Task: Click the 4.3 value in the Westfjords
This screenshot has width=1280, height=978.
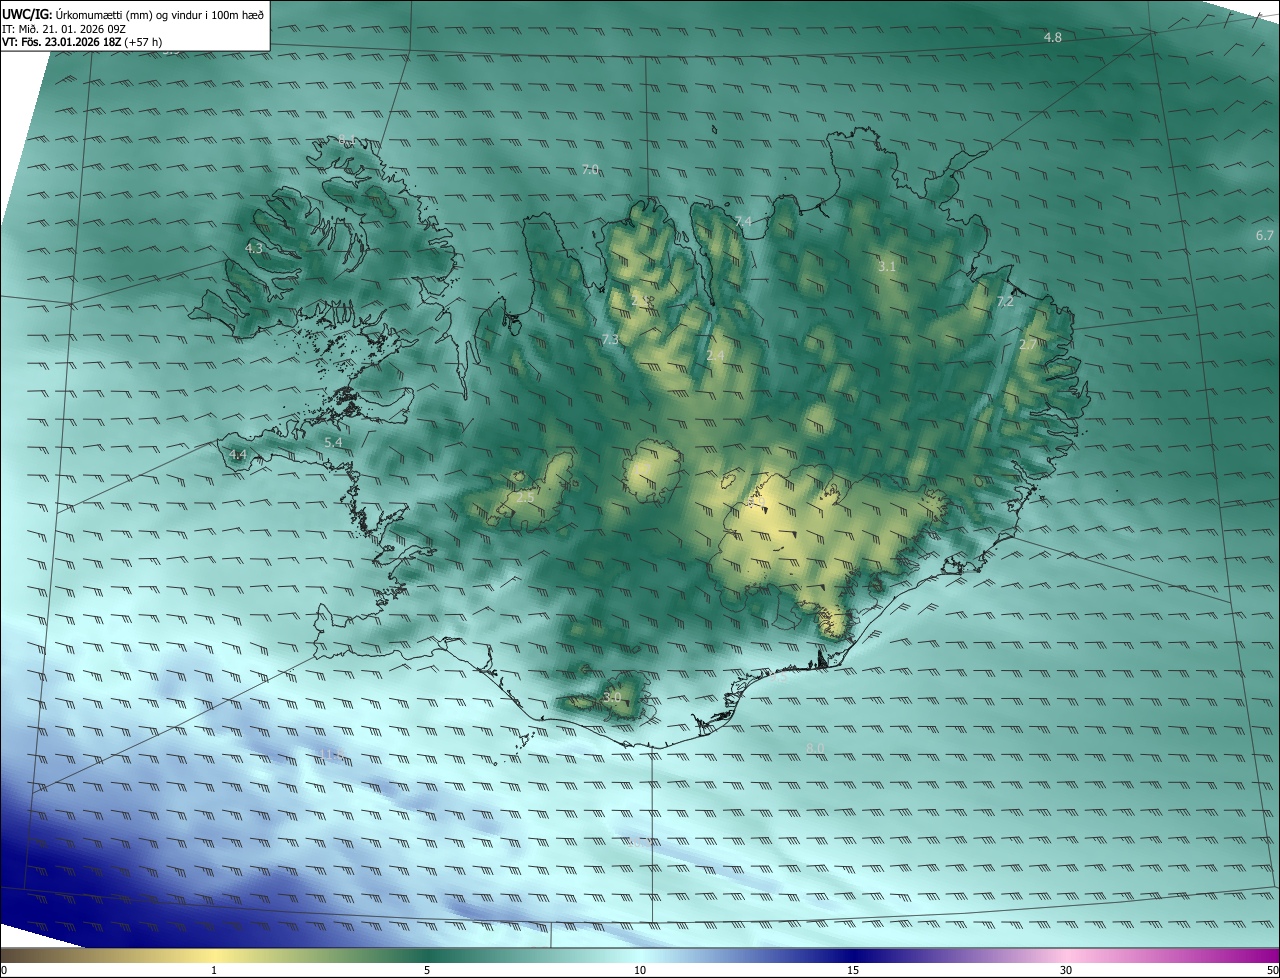Action: pos(254,248)
